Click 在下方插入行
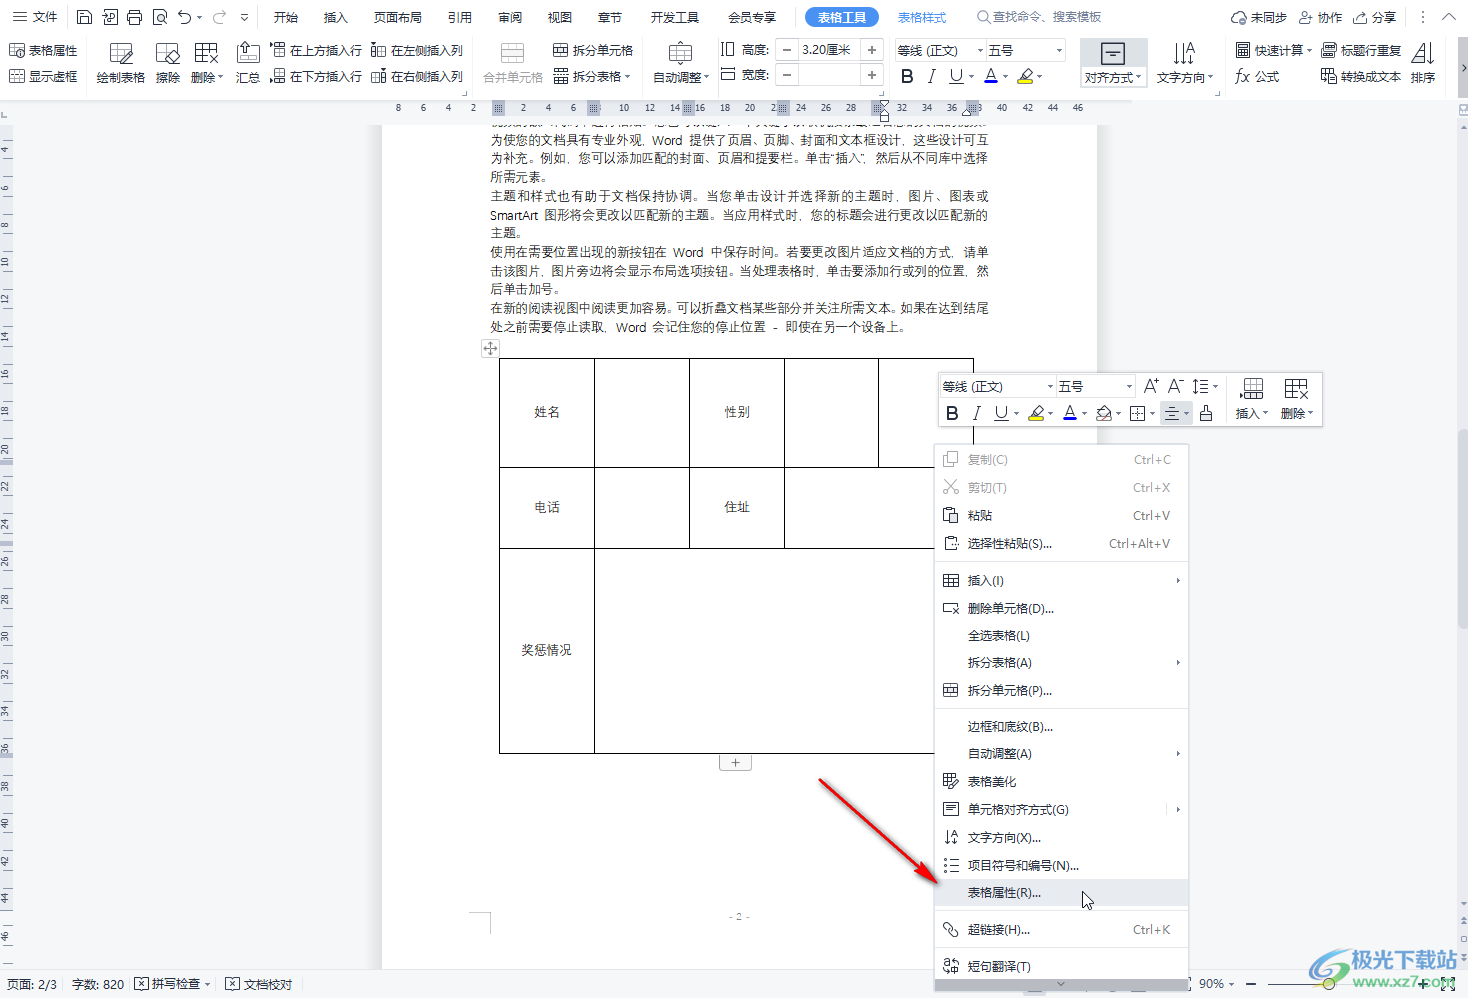1468x998 pixels. click(x=316, y=76)
